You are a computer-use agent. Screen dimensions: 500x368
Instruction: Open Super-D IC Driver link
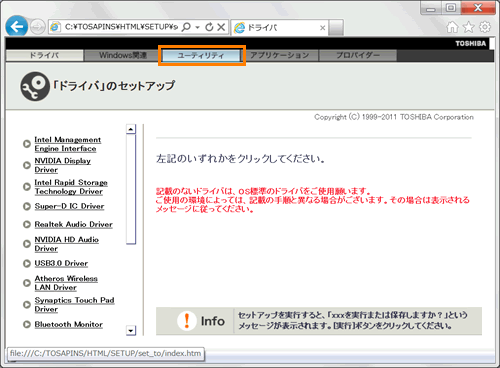tap(69, 206)
